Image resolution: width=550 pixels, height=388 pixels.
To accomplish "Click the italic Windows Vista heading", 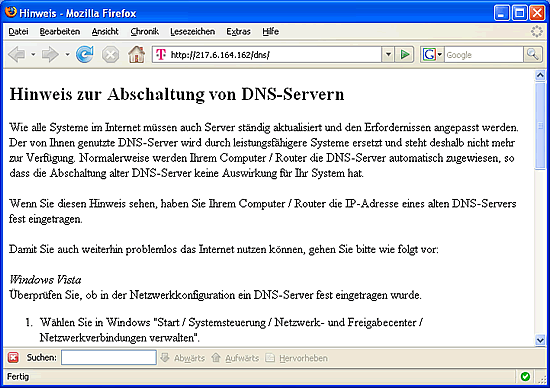I will point(45,280).
